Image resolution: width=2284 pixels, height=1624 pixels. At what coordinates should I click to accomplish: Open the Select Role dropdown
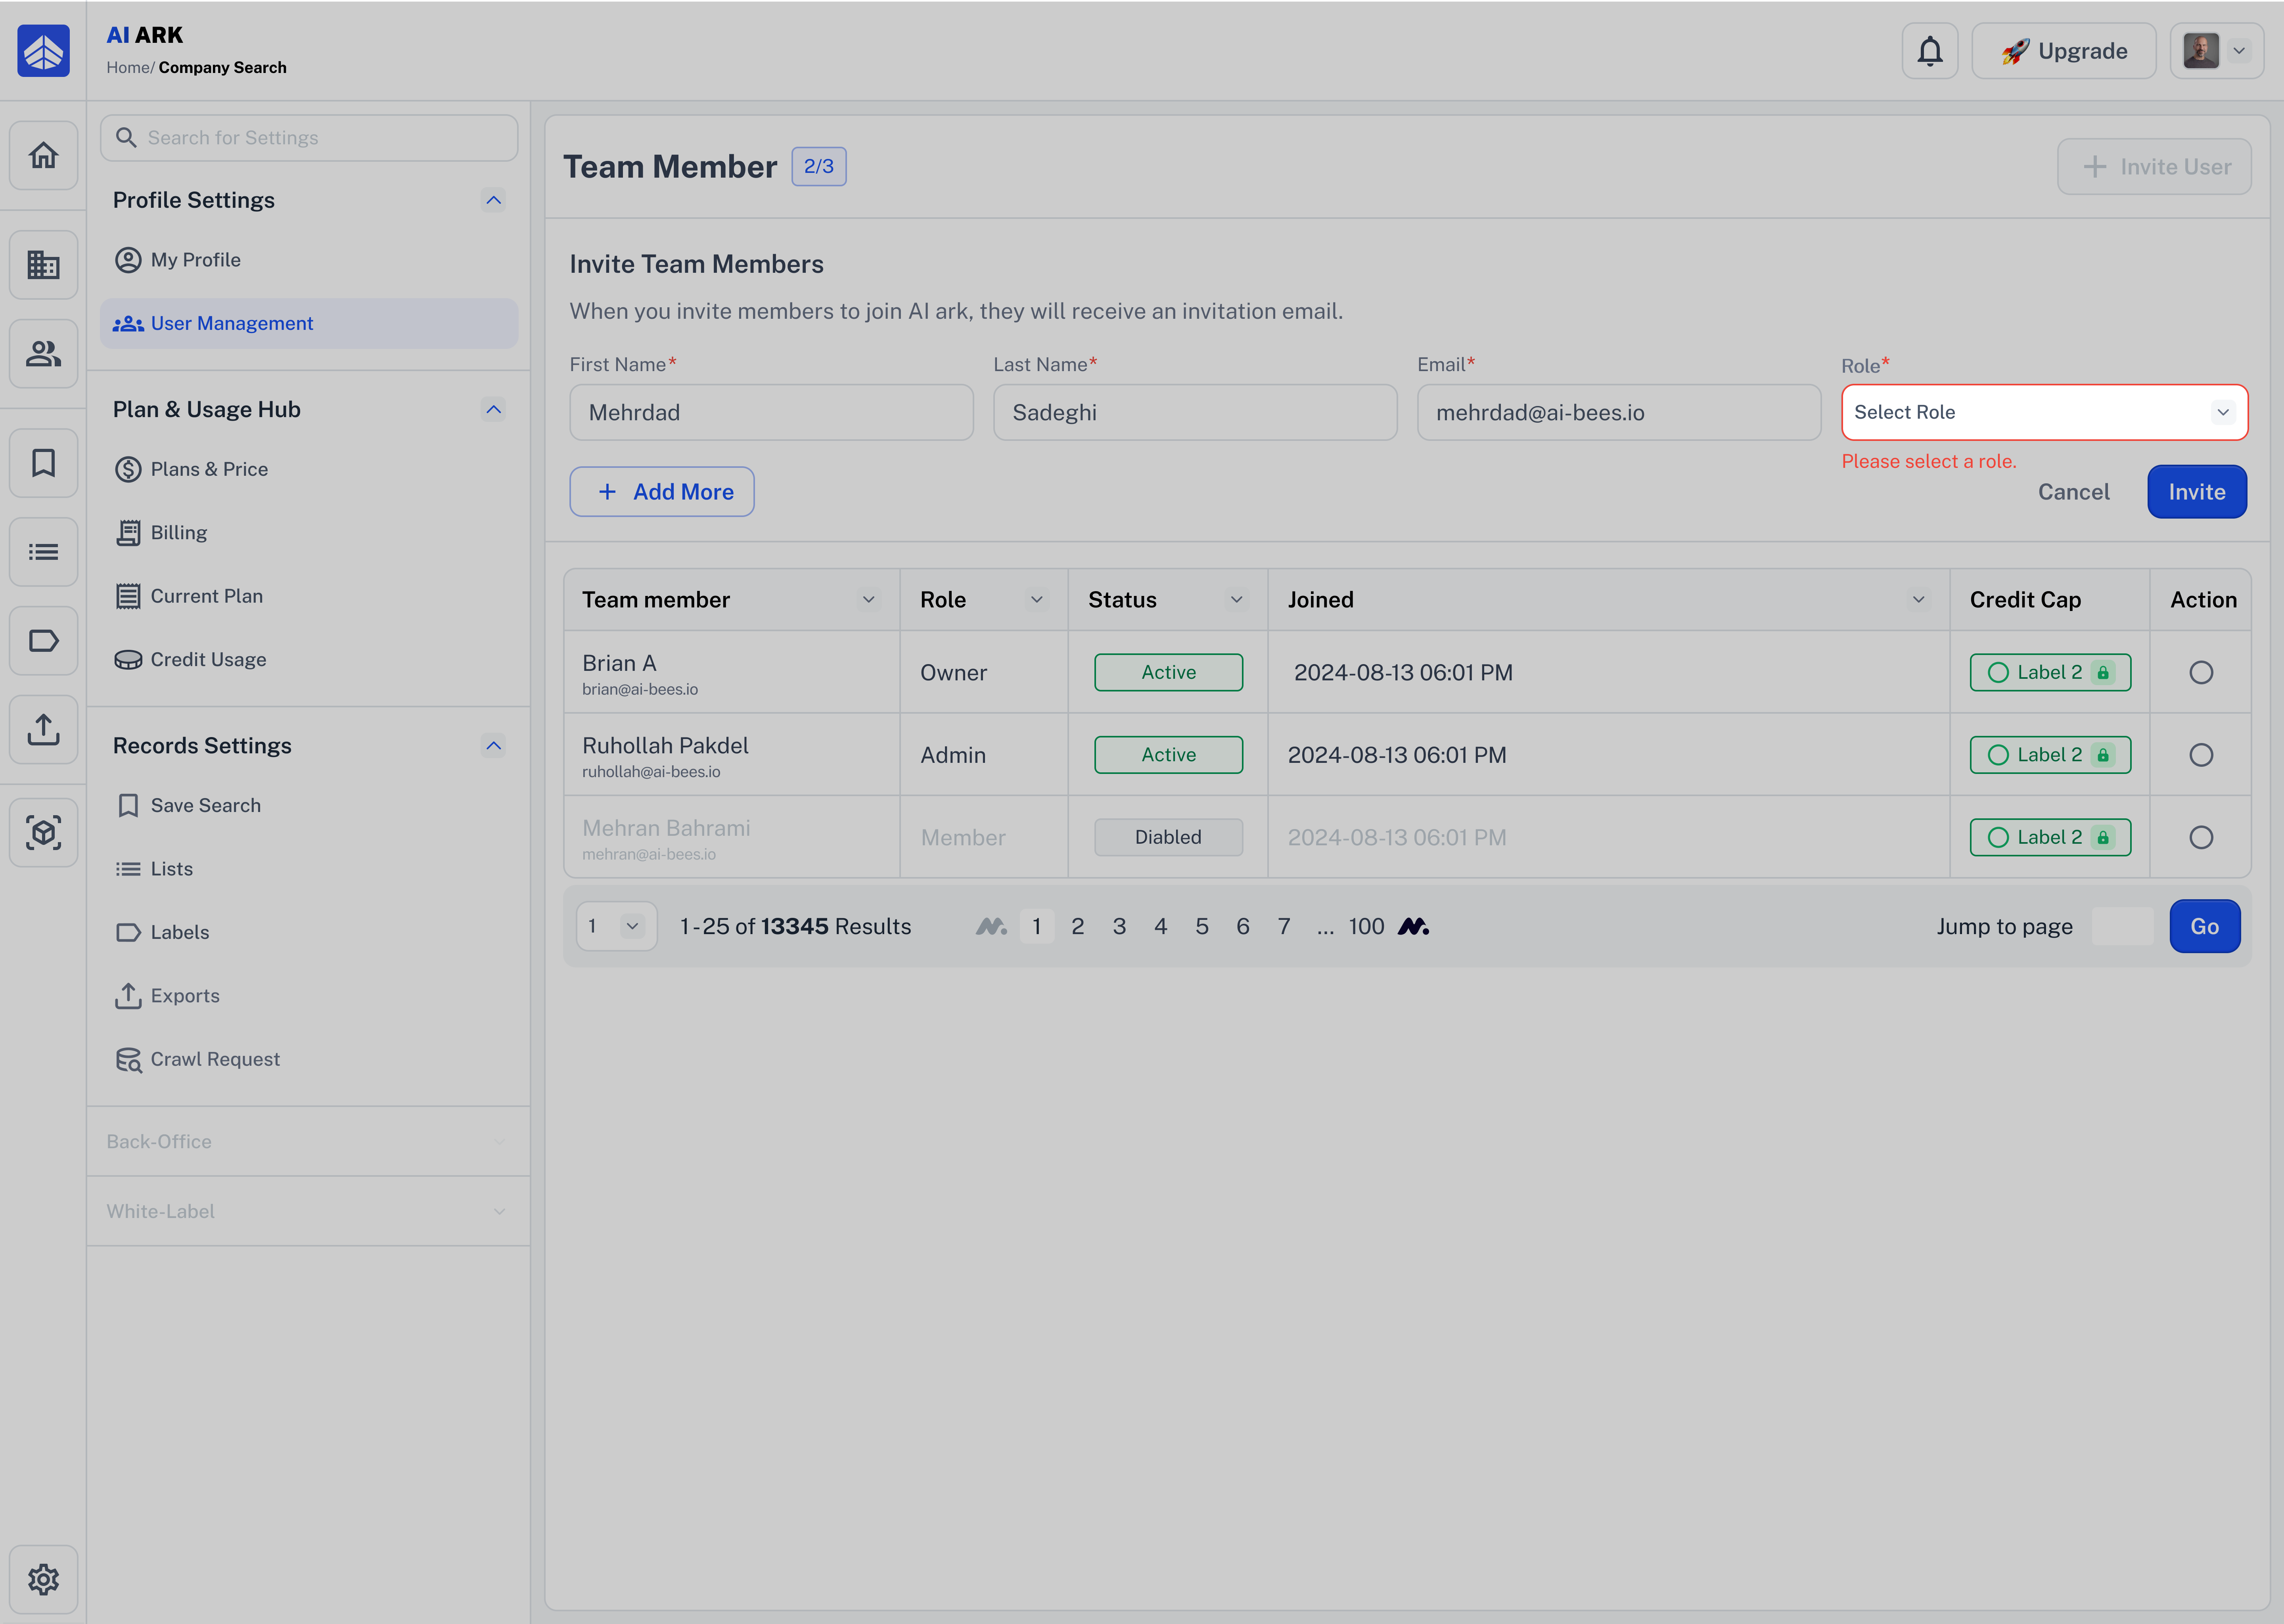click(2044, 412)
